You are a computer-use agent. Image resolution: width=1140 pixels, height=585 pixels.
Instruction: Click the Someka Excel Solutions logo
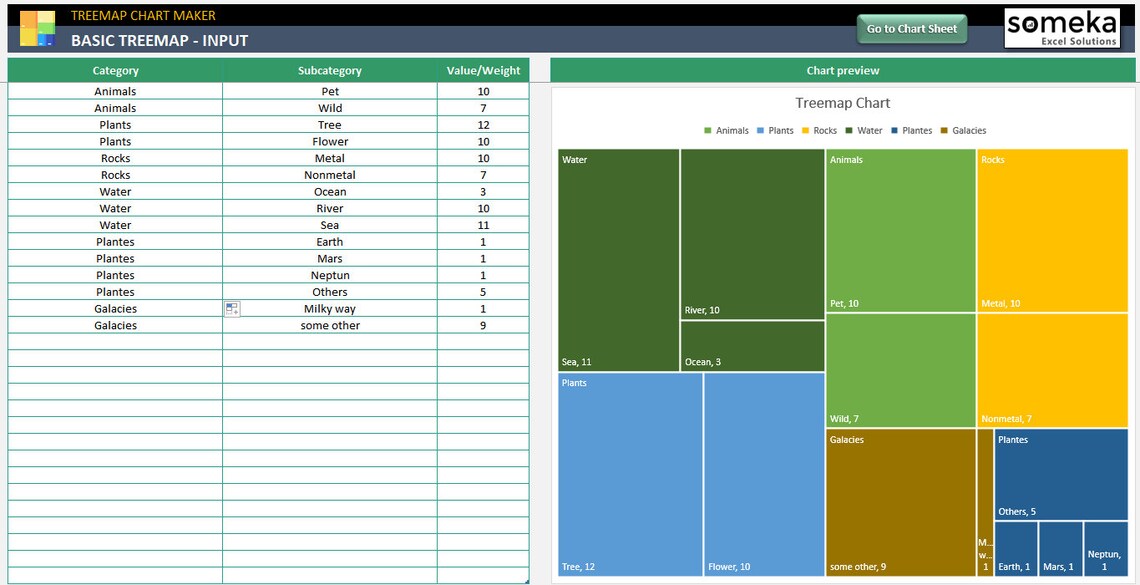click(x=1063, y=27)
